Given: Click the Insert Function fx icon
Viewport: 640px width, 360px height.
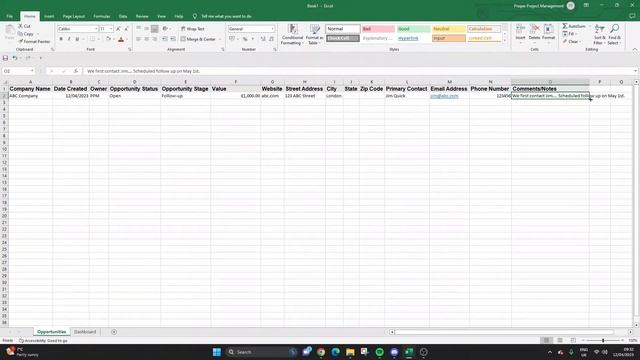Looking at the screenshot, I should click(76, 71).
